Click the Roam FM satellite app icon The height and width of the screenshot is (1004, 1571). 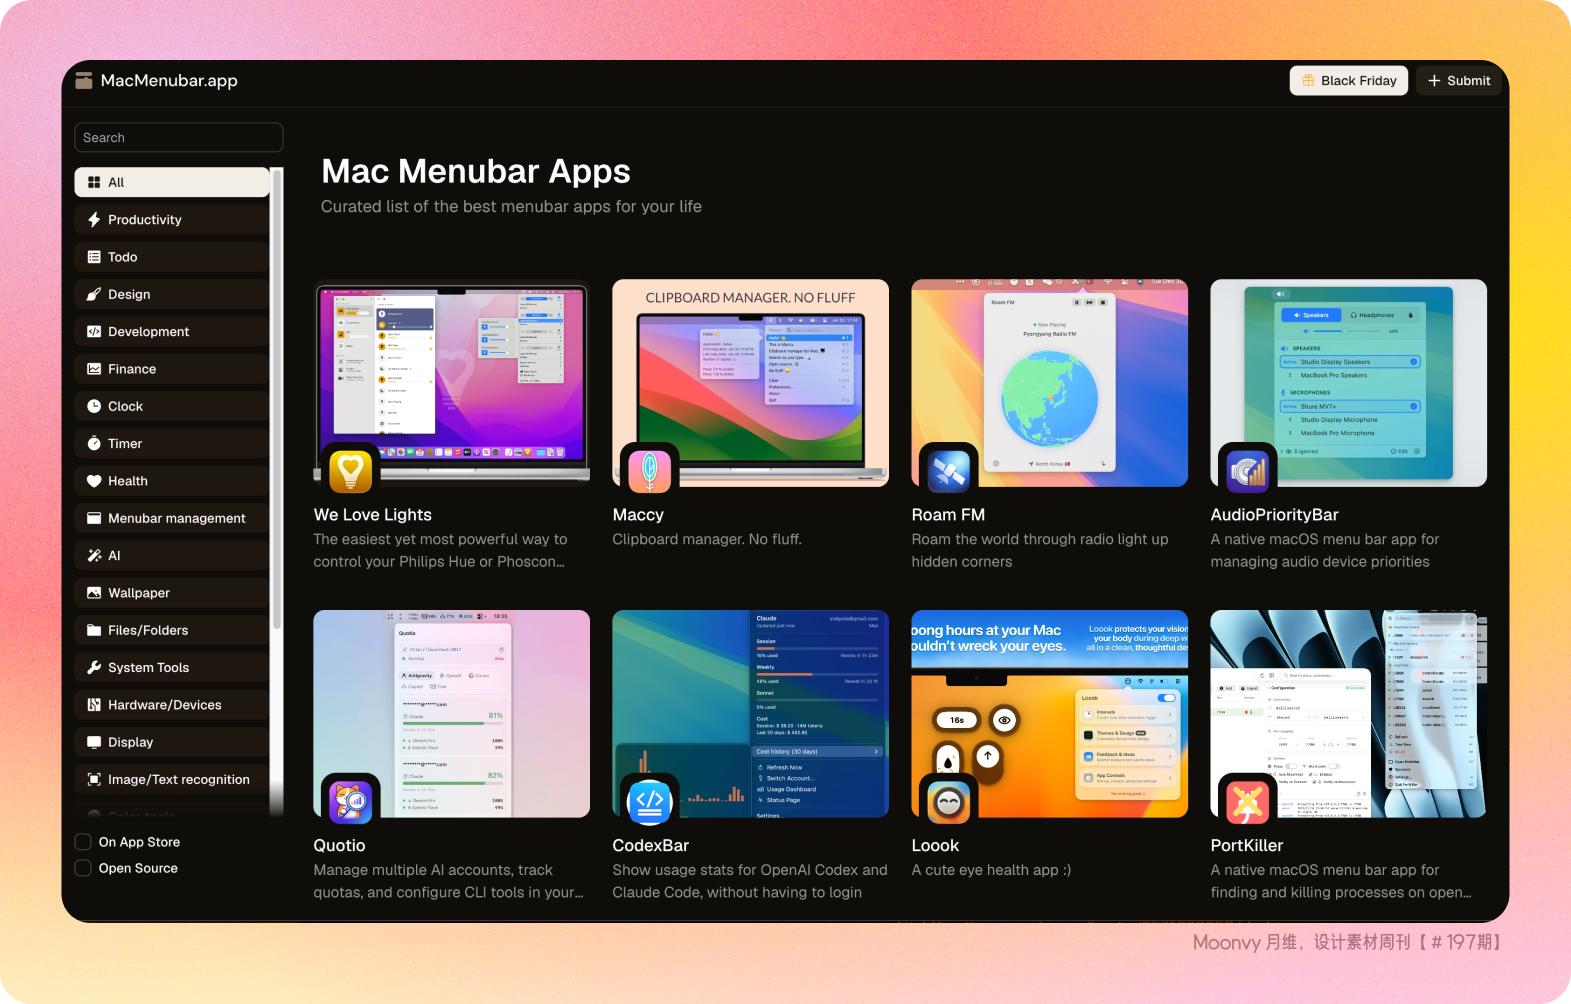click(x=948, y=471)
